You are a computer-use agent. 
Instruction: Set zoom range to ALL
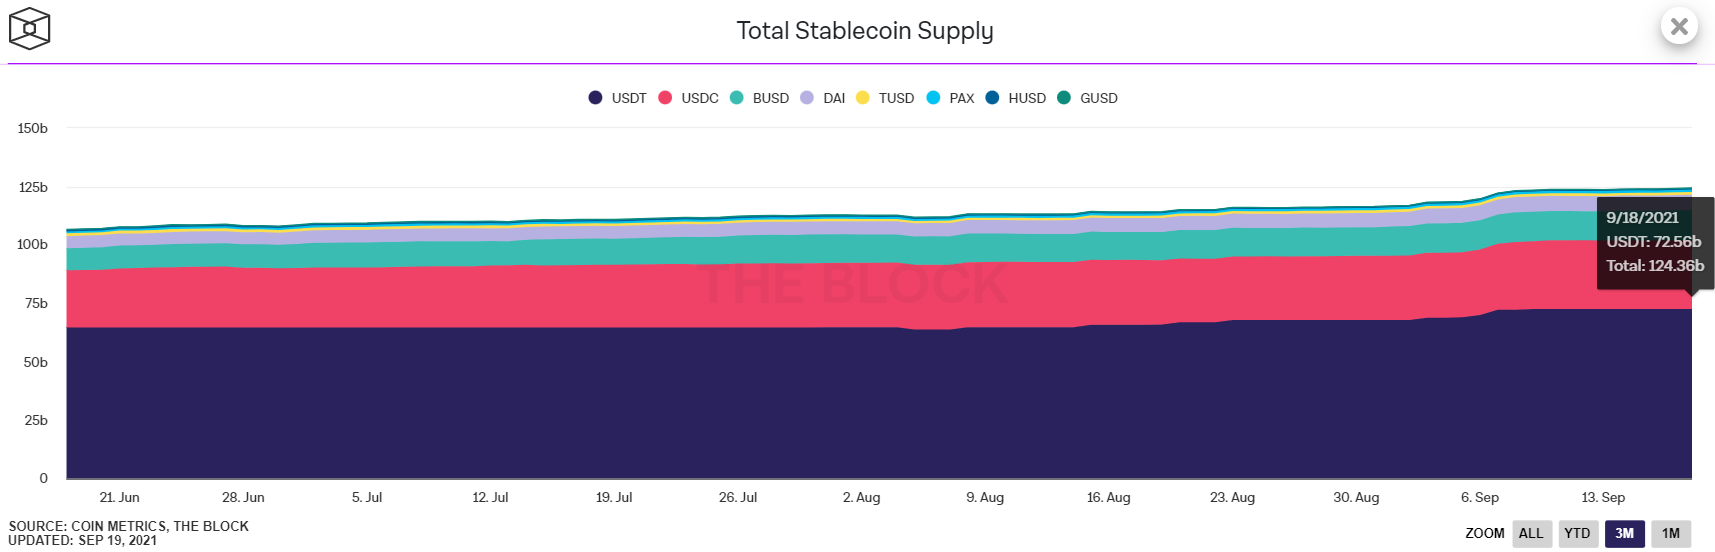(x=1531, y=534)
